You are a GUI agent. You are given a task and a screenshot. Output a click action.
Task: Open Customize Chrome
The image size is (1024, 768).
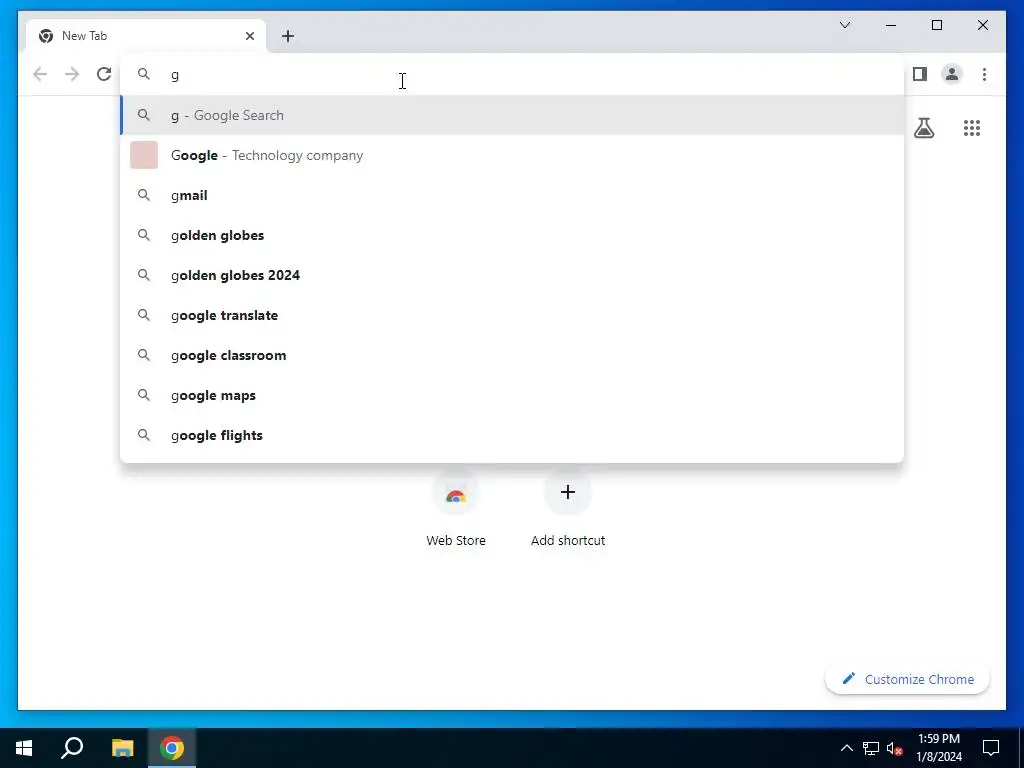(908, 679)
